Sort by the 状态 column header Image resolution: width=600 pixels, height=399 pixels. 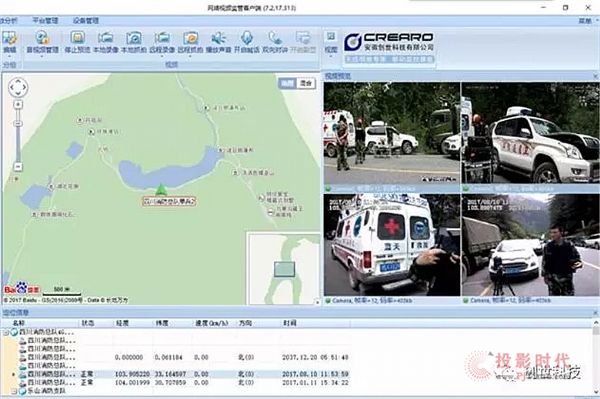coord(88,323)
